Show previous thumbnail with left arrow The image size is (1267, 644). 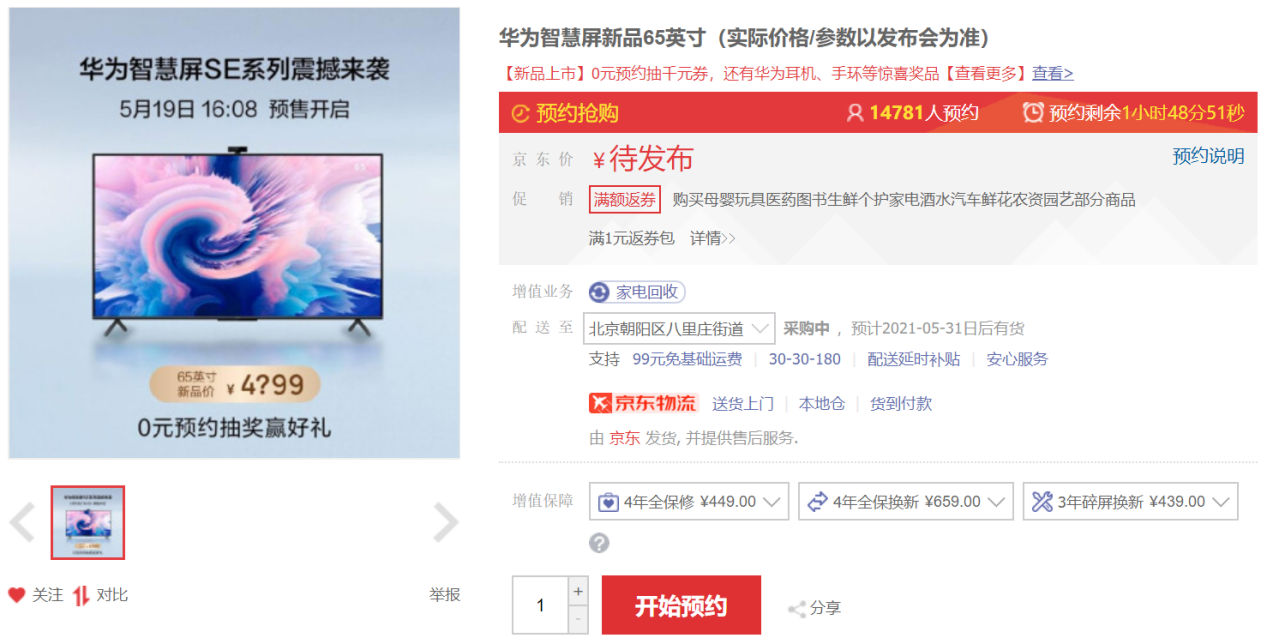coord(22,523)
